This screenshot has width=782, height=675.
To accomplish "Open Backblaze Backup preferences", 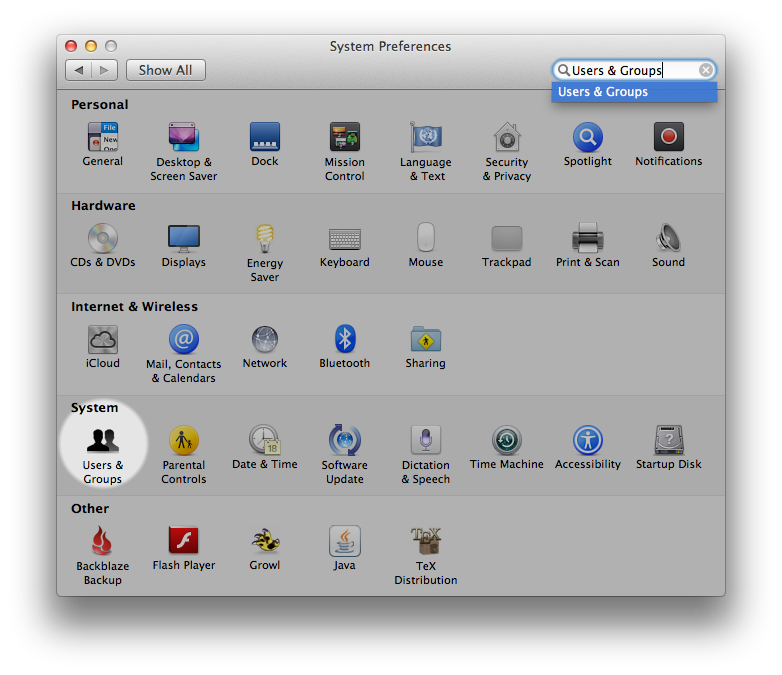I will click(102, 542).
